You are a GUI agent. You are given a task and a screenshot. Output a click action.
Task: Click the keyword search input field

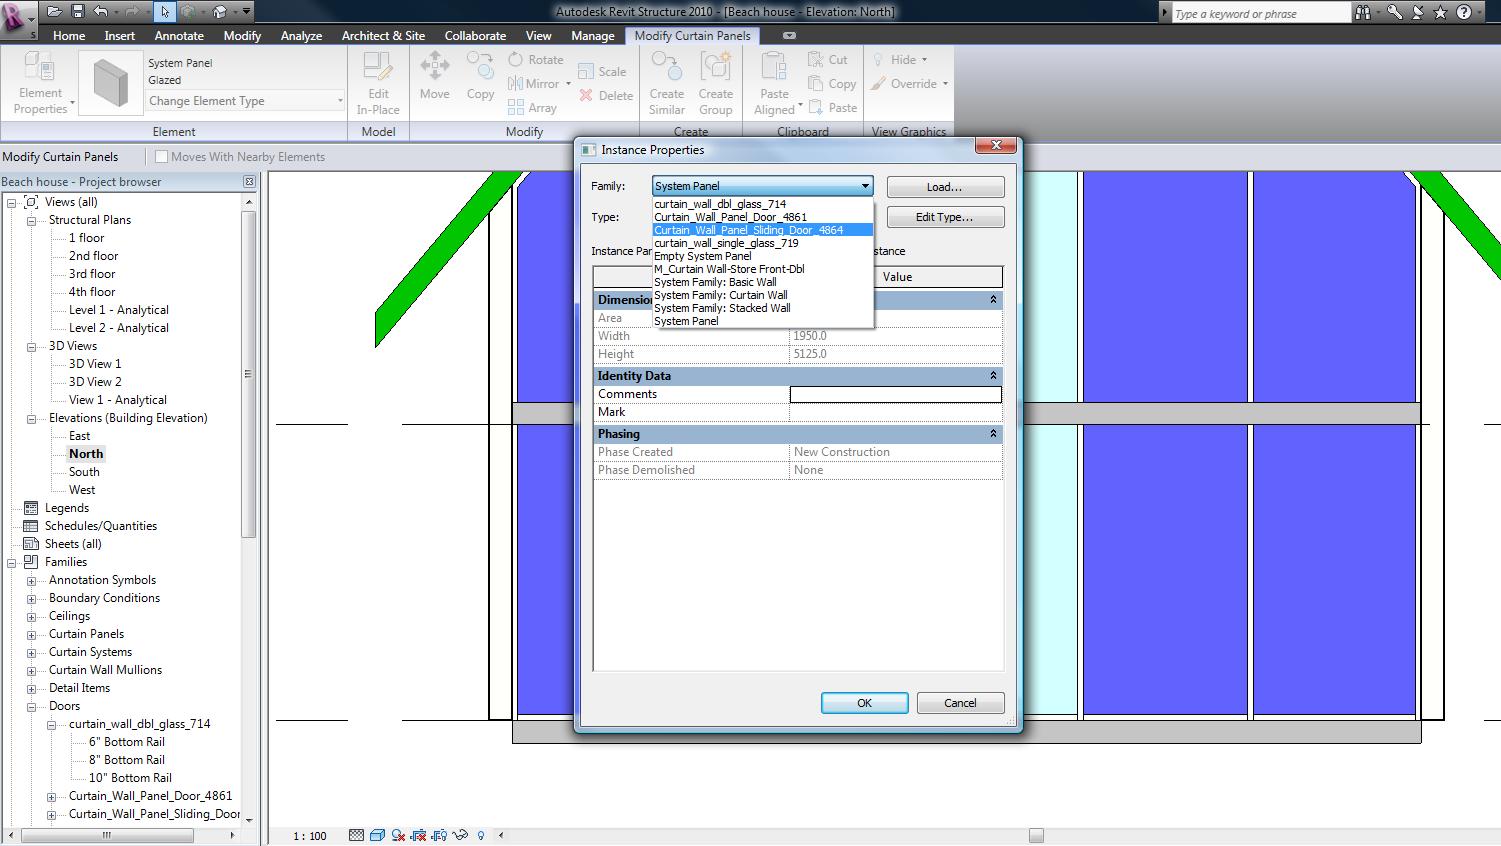[x=1260, y=14]
